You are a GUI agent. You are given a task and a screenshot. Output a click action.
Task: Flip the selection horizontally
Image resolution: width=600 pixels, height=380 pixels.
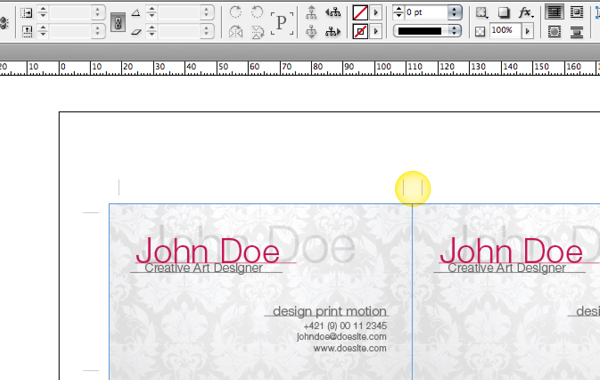[235, 32]
